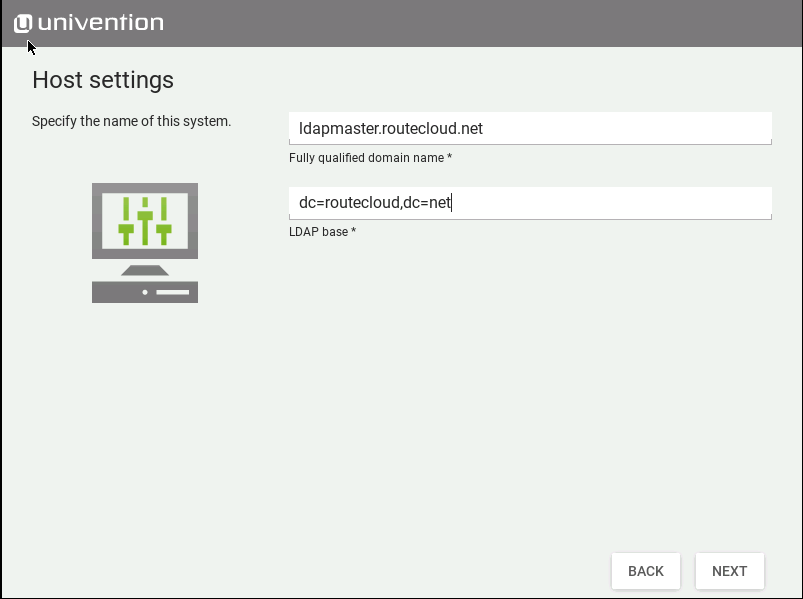Go back with the BACK button

[x=646, y=571]
